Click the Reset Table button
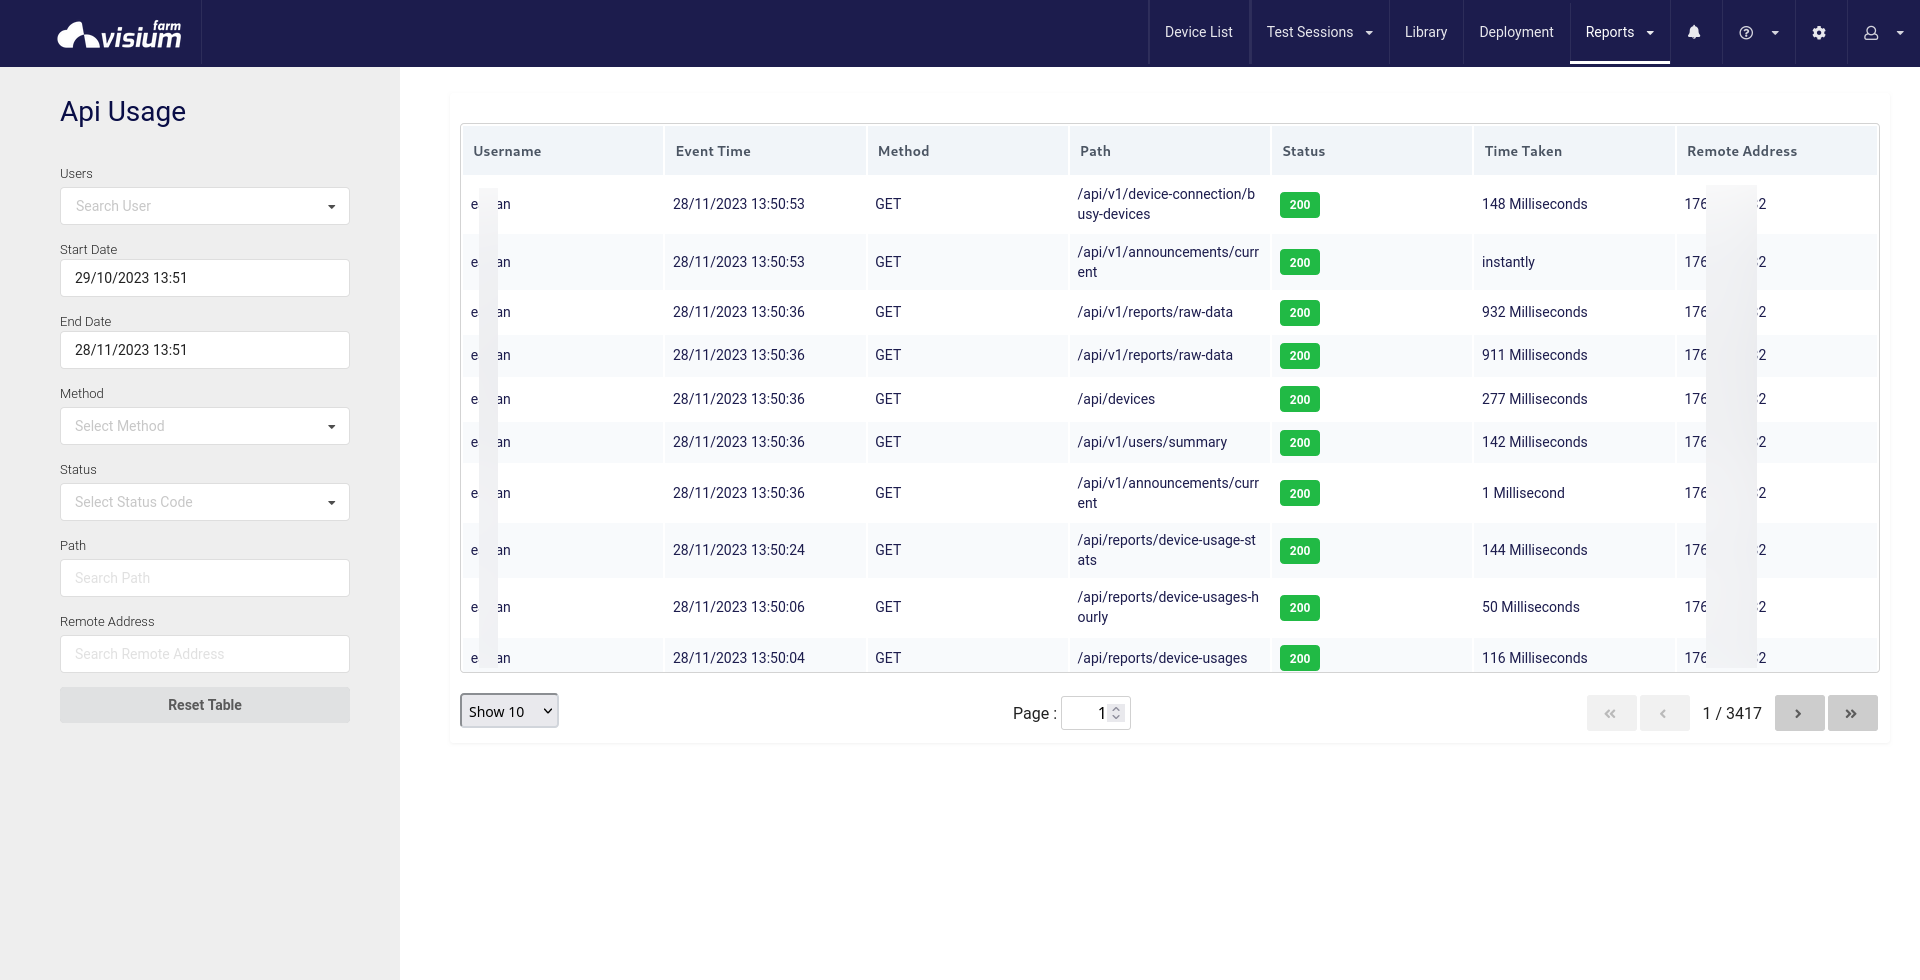Viewport: 1920px width, 980px height. [x=205, y=705]
